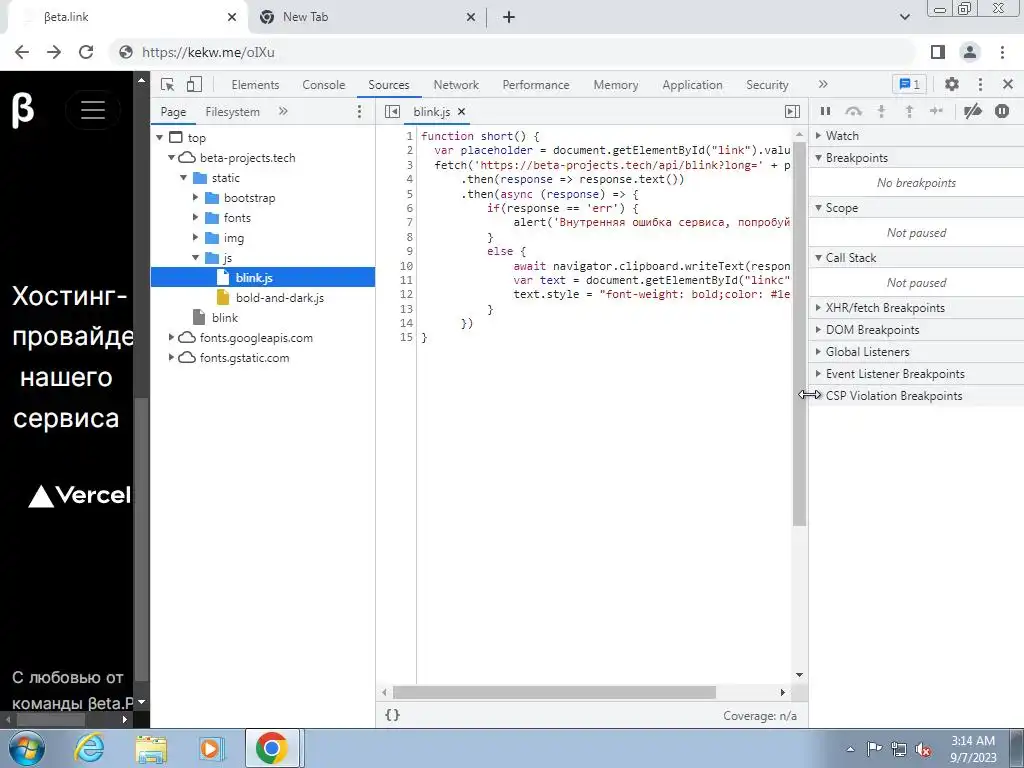Click the kekw.me address bar

tap(515, 52)
